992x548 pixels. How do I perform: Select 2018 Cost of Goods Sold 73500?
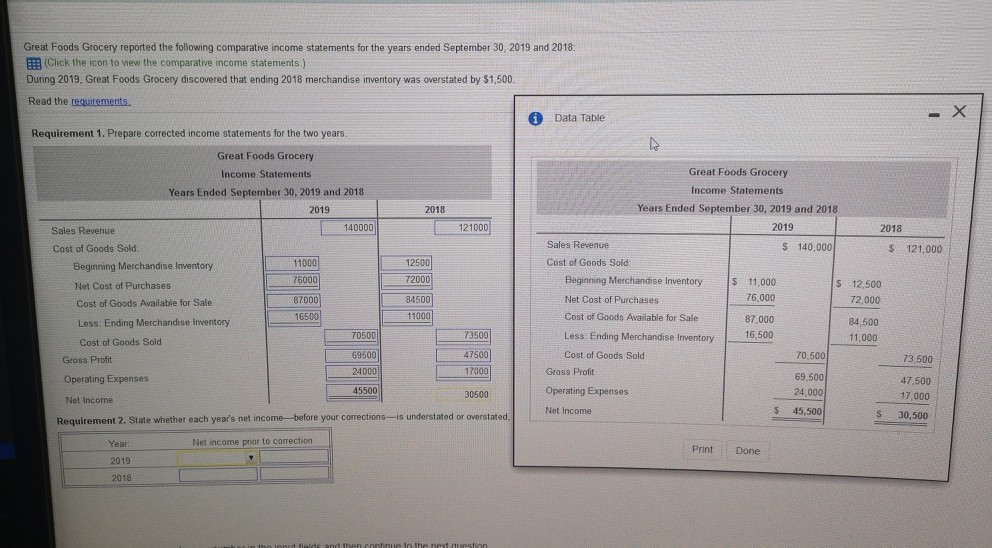point(463,336)
